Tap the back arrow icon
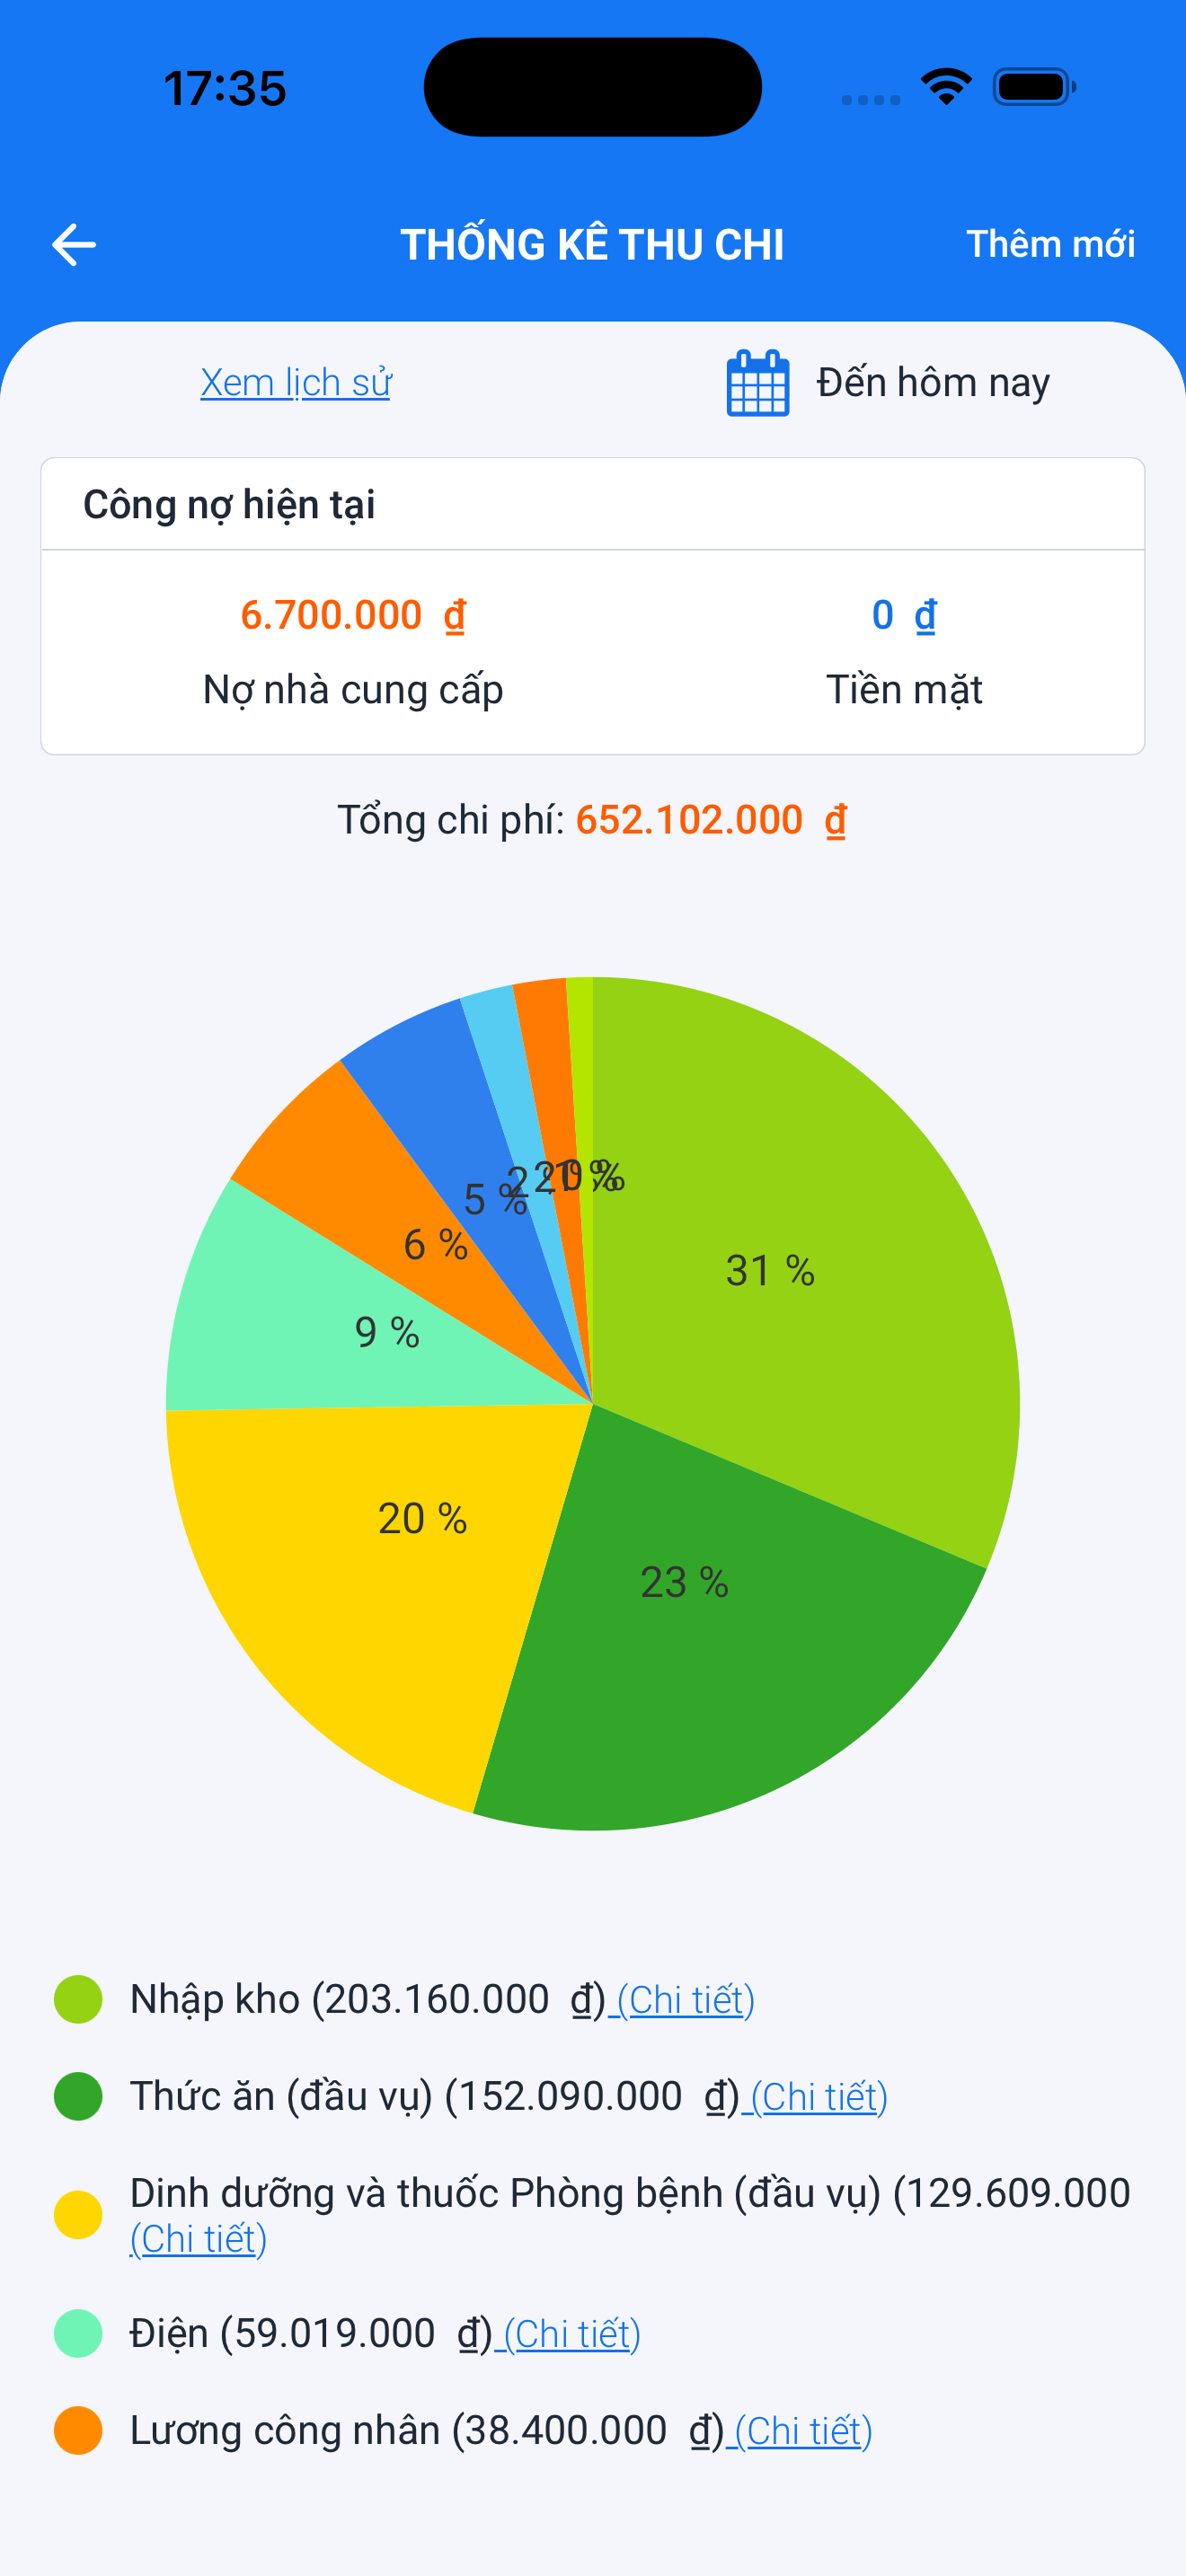The width and height of the screenshot is (1186, 2576). point(74,245)
